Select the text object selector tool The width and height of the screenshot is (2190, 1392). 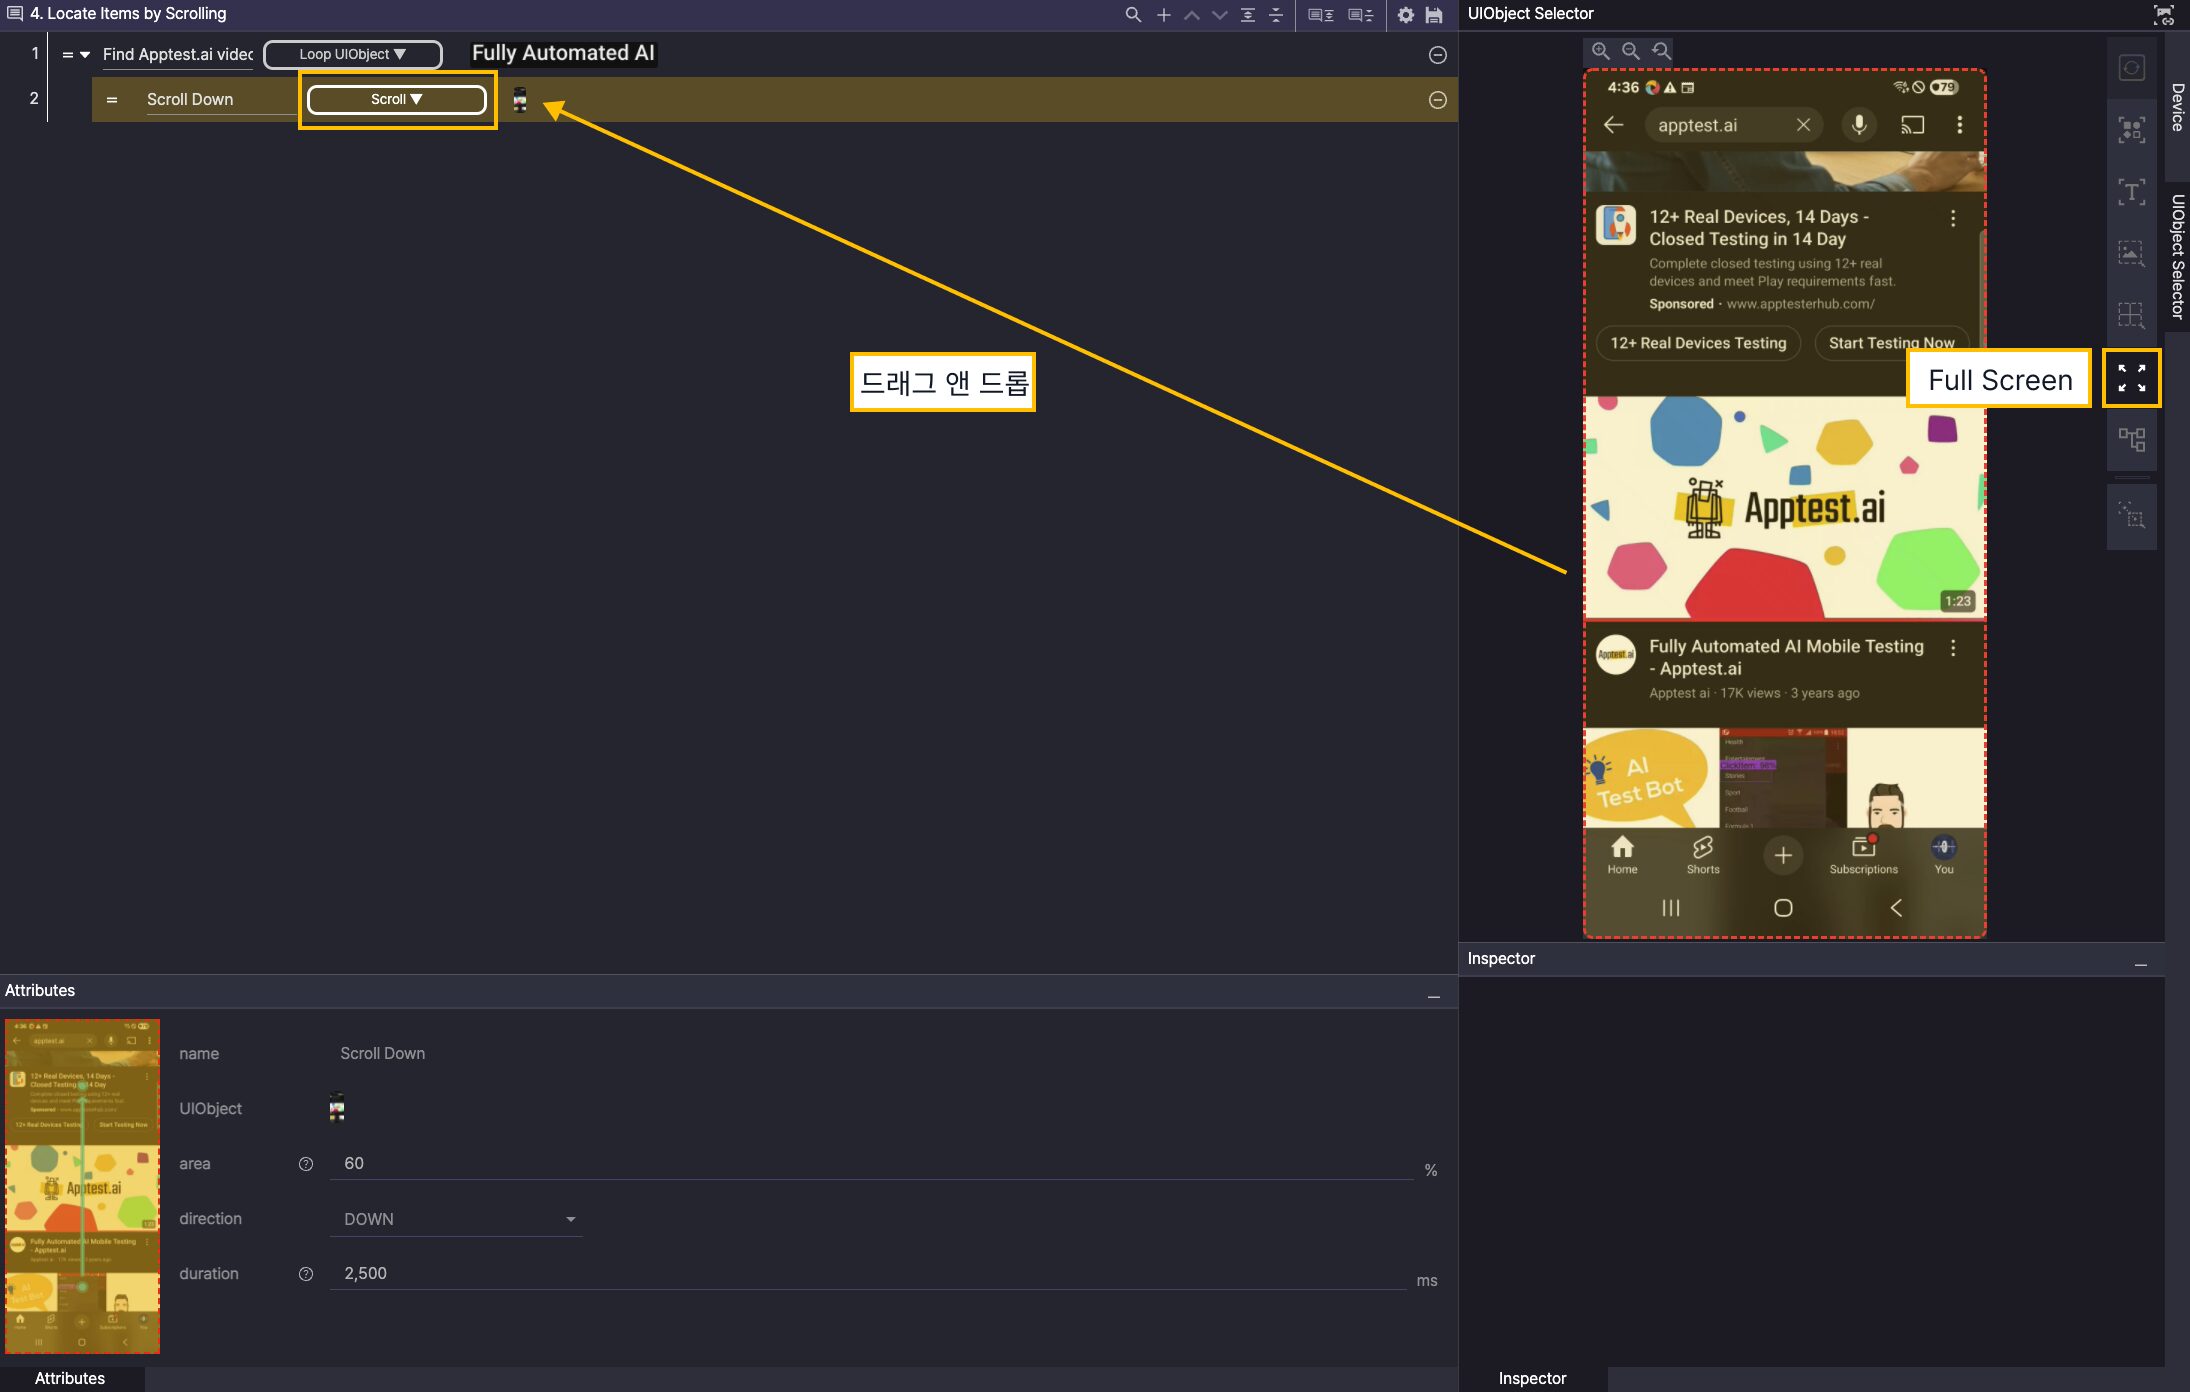coord(2131,192)
